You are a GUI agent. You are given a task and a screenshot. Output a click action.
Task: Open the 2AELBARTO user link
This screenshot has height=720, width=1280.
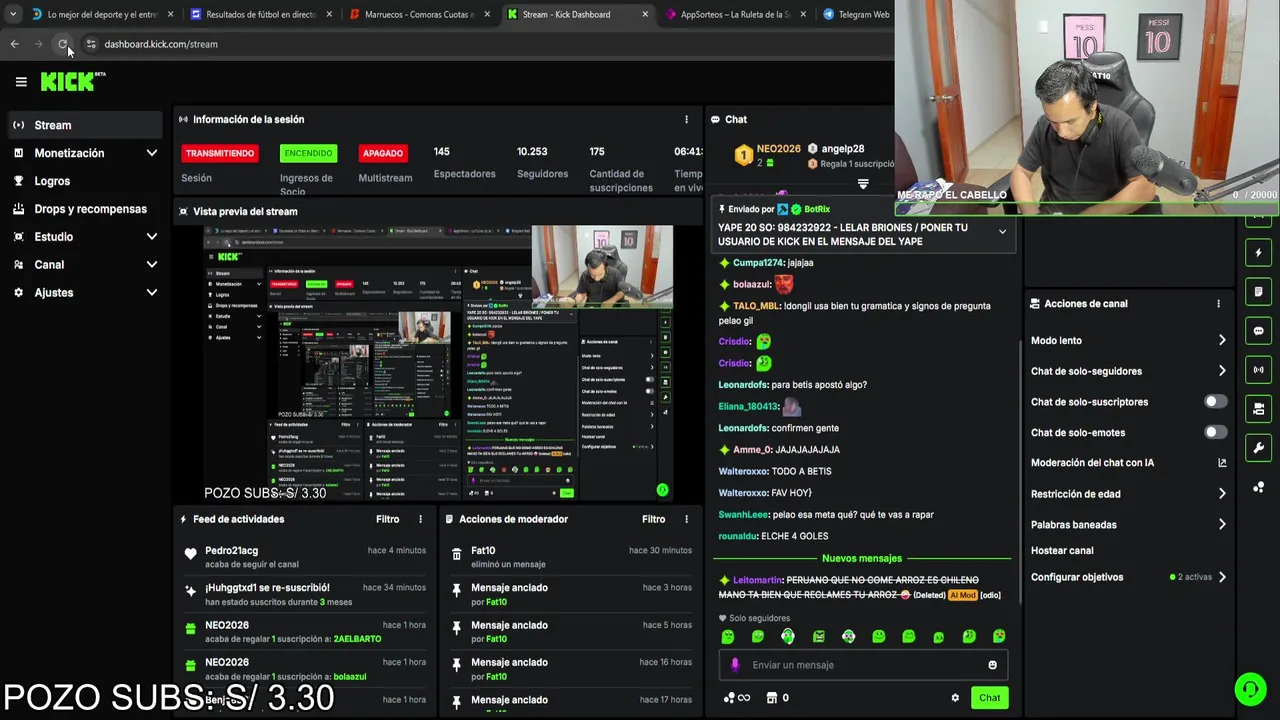pos(357,639)
